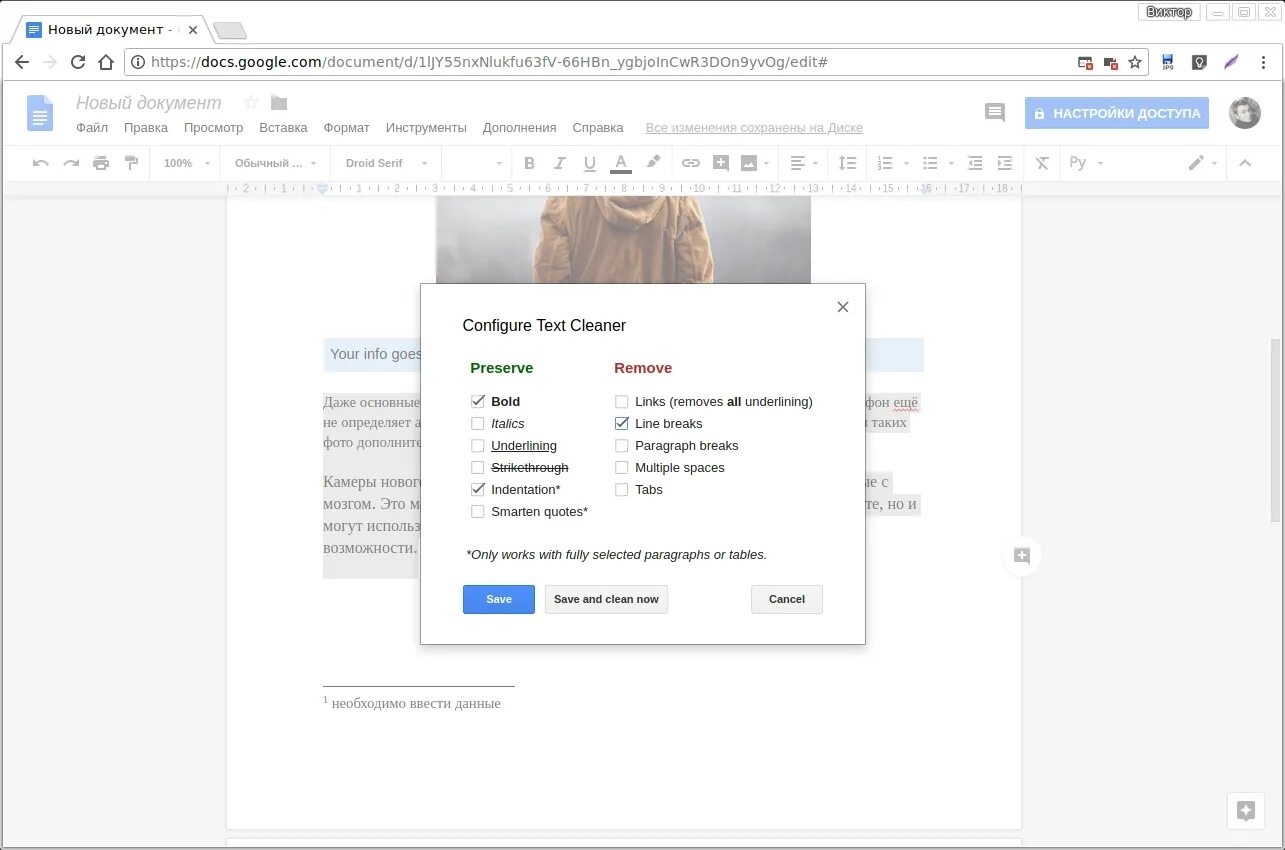Toggle Italic formatting in toolbar

point(560,163)
